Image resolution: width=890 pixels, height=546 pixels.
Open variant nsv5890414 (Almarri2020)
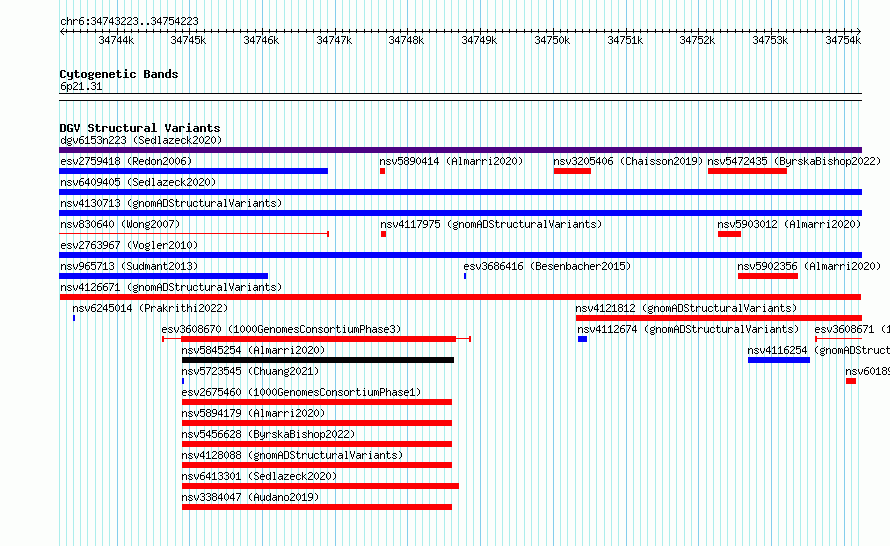pyautogui.click(x=451, y=161)
